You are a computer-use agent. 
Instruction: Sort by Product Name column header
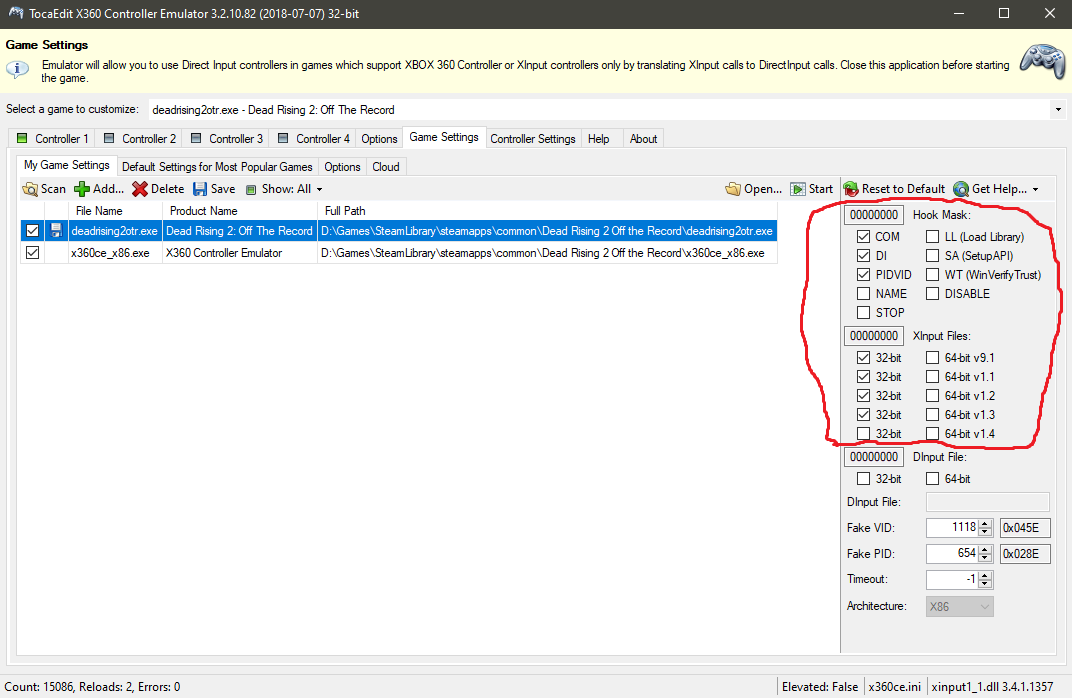pos(240,211)
